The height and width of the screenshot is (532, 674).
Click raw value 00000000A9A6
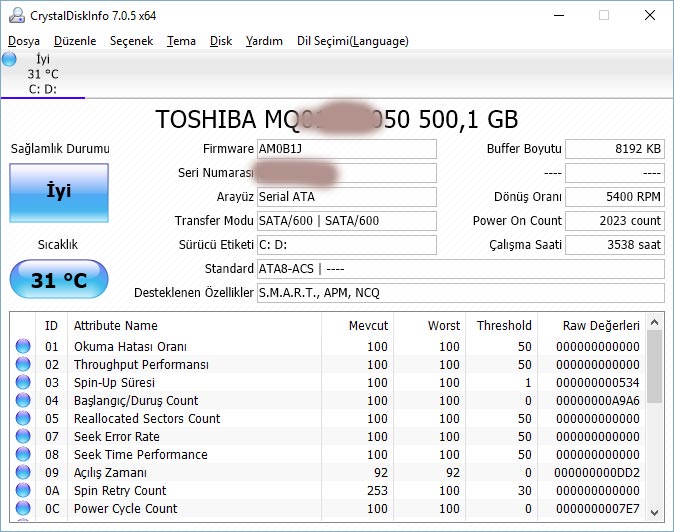597,401
